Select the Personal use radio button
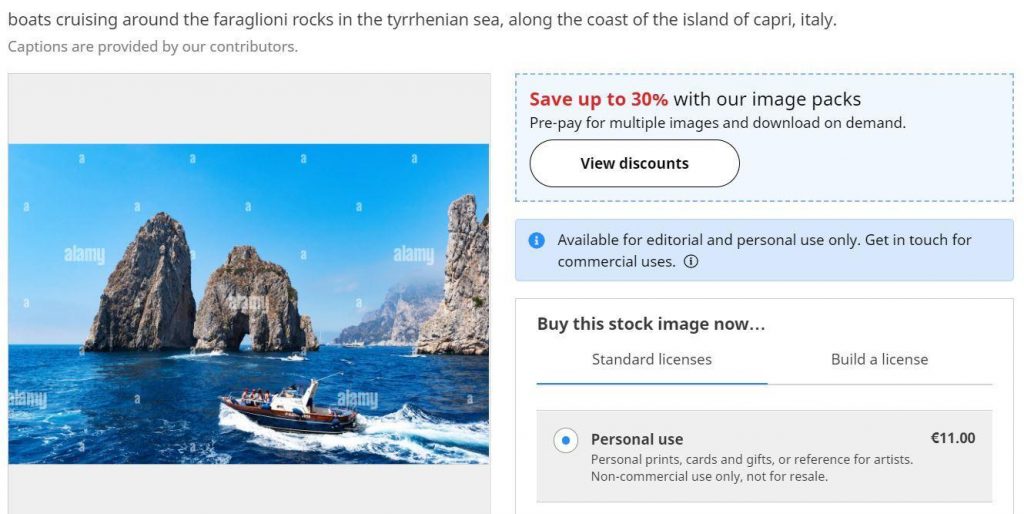This screenshot has width=1024, height=514. (565, 440)
